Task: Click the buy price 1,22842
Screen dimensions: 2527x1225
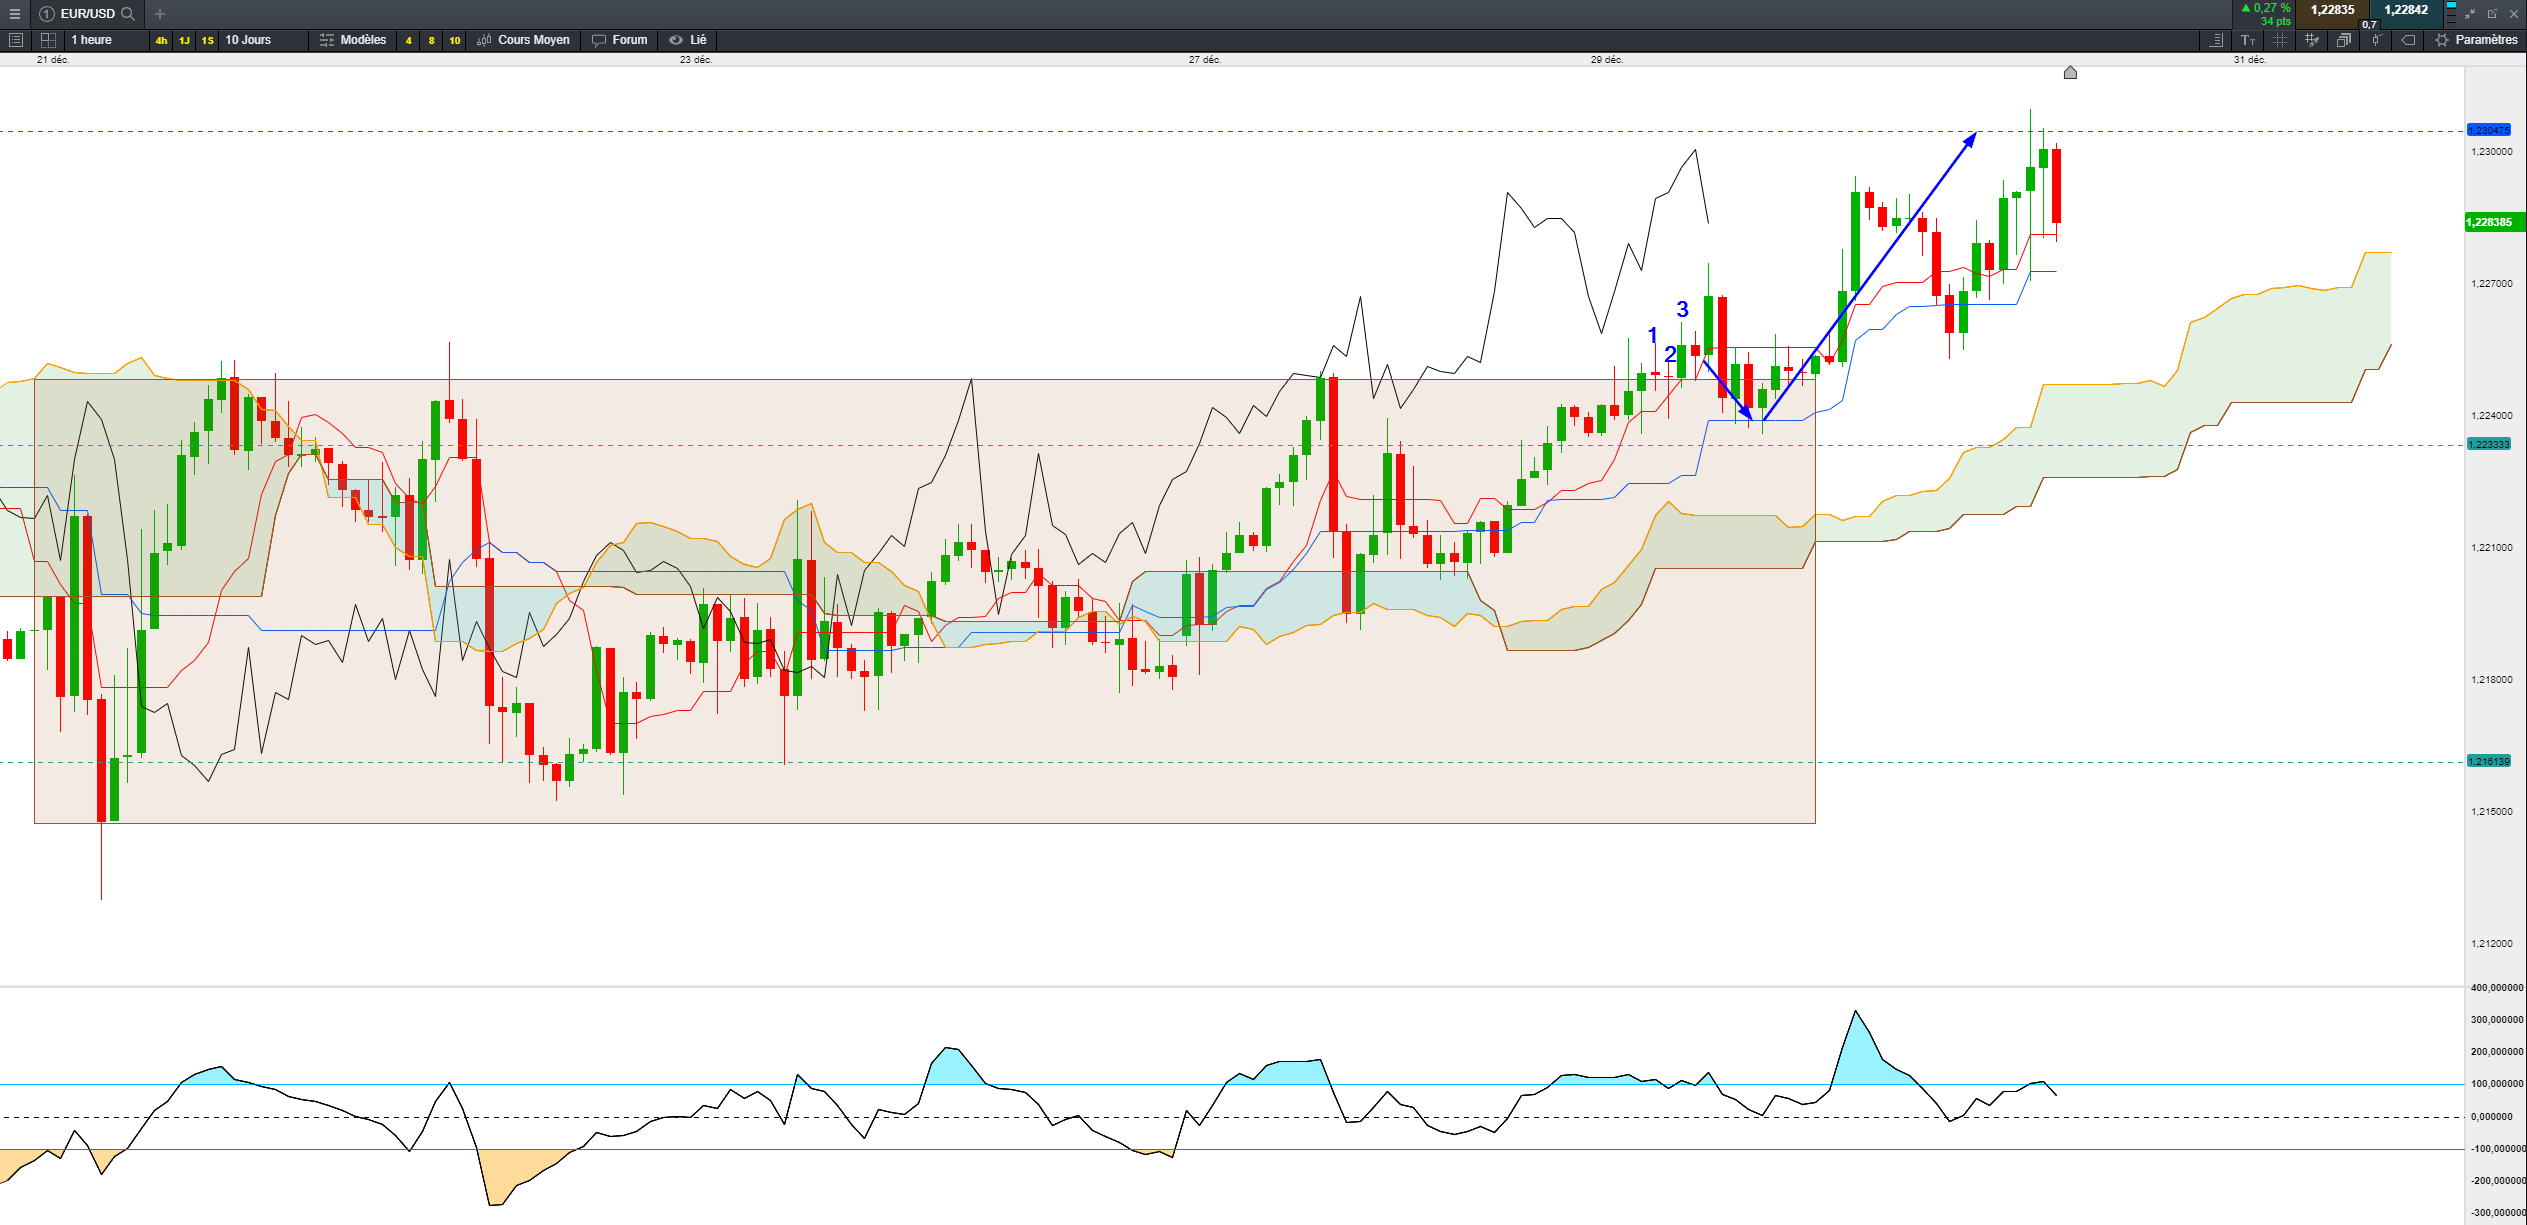Action: coord(2406,10)
